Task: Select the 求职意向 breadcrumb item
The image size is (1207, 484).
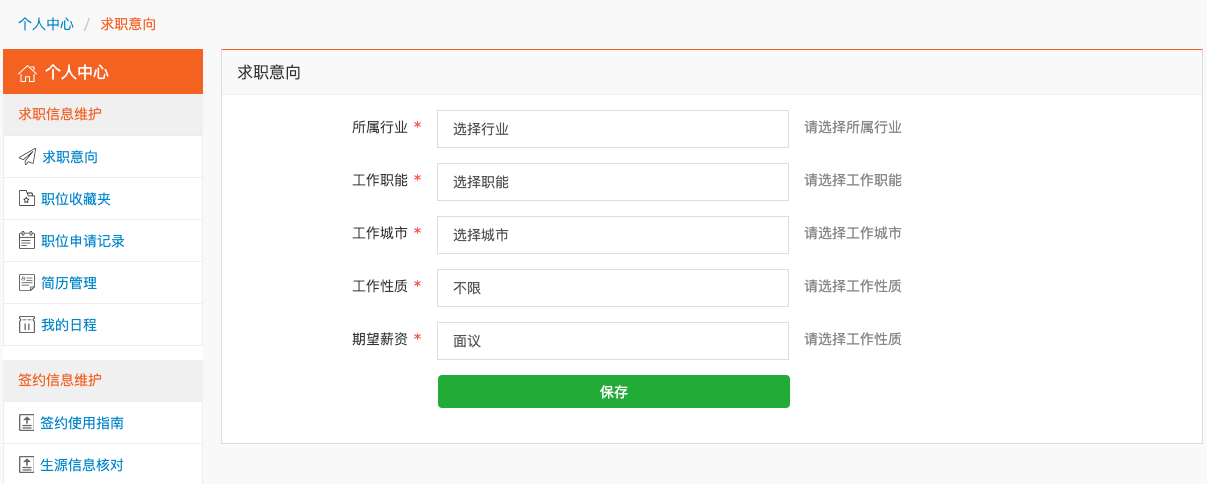Action: (x=128, y=24)
